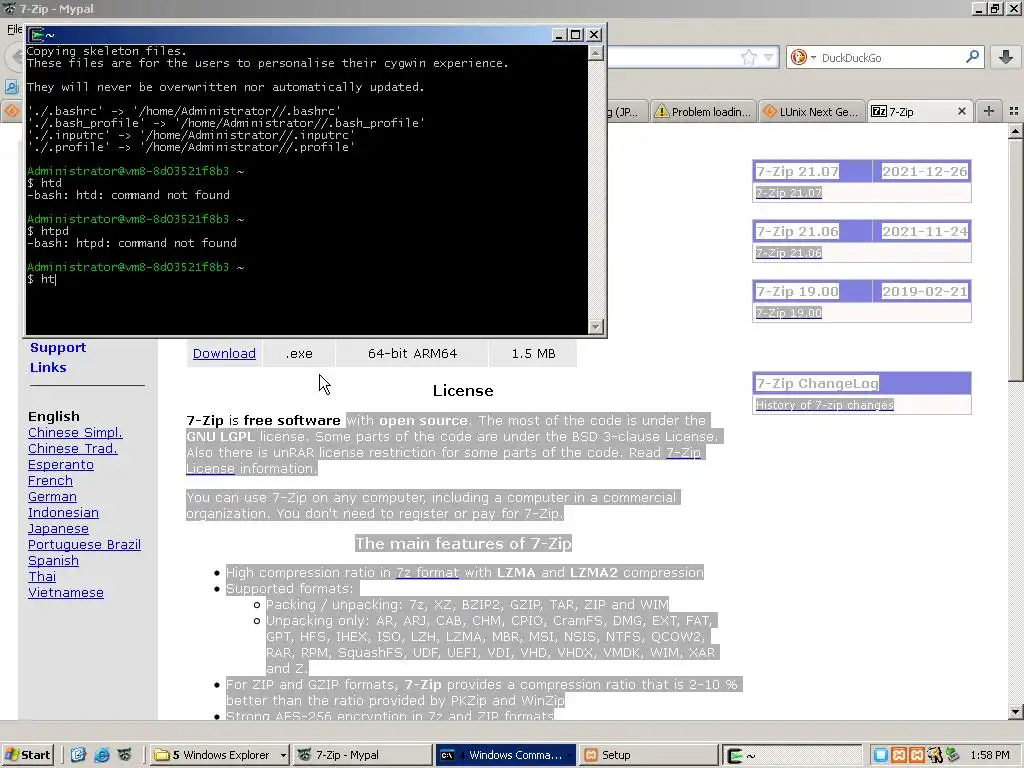Launch Mypal raccoon quick launch icon
Screen dimensions: 1024x768
[125, 755]
